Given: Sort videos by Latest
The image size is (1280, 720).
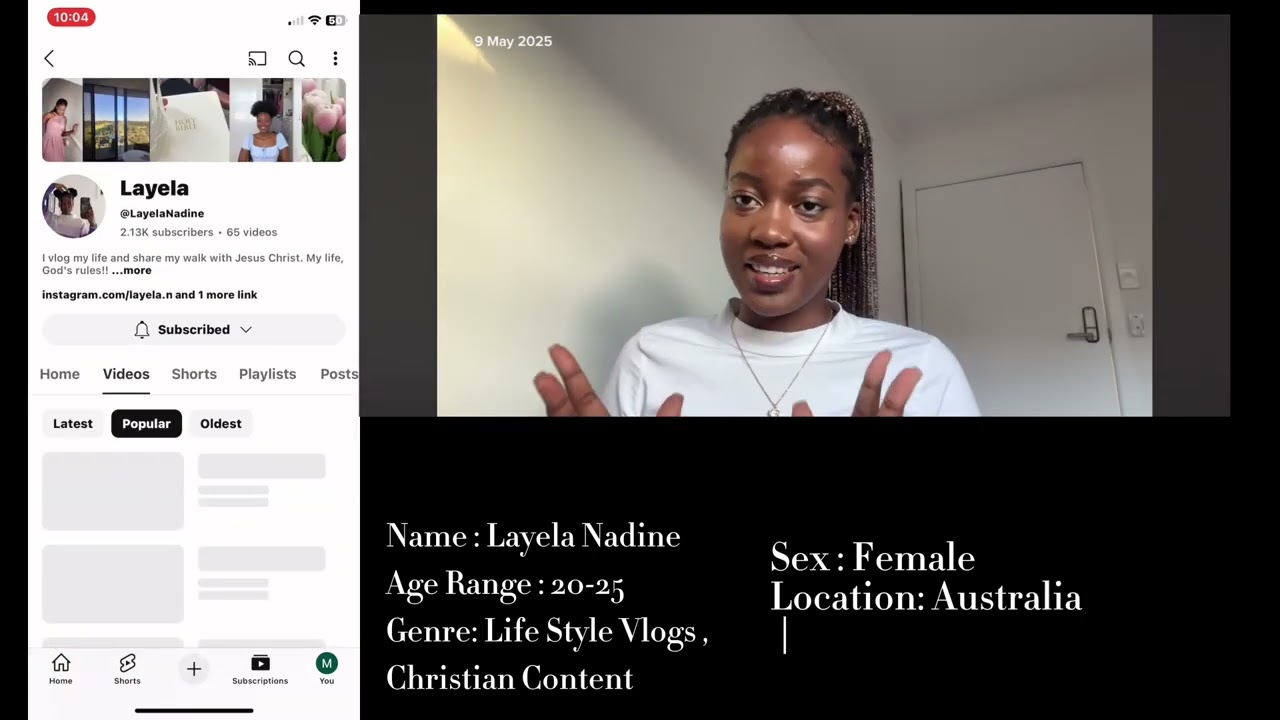Looking at the screenshot, I should click(73, 424).
